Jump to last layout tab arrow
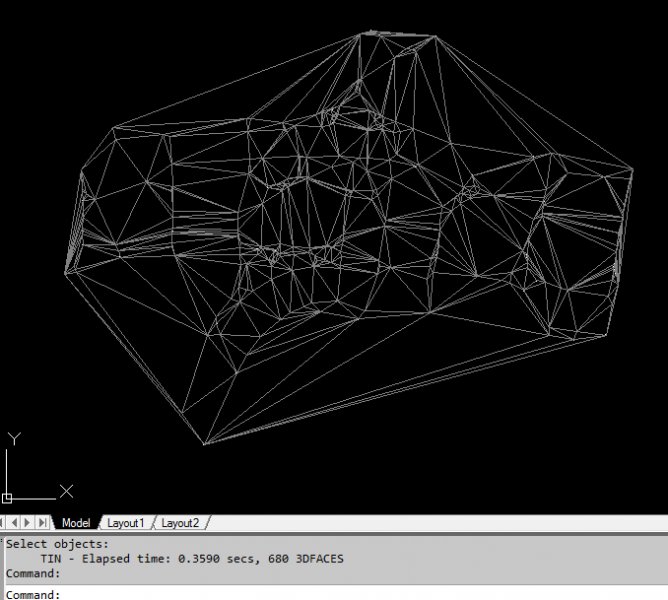This screenshot has height=600, width=668. (43, 522)
